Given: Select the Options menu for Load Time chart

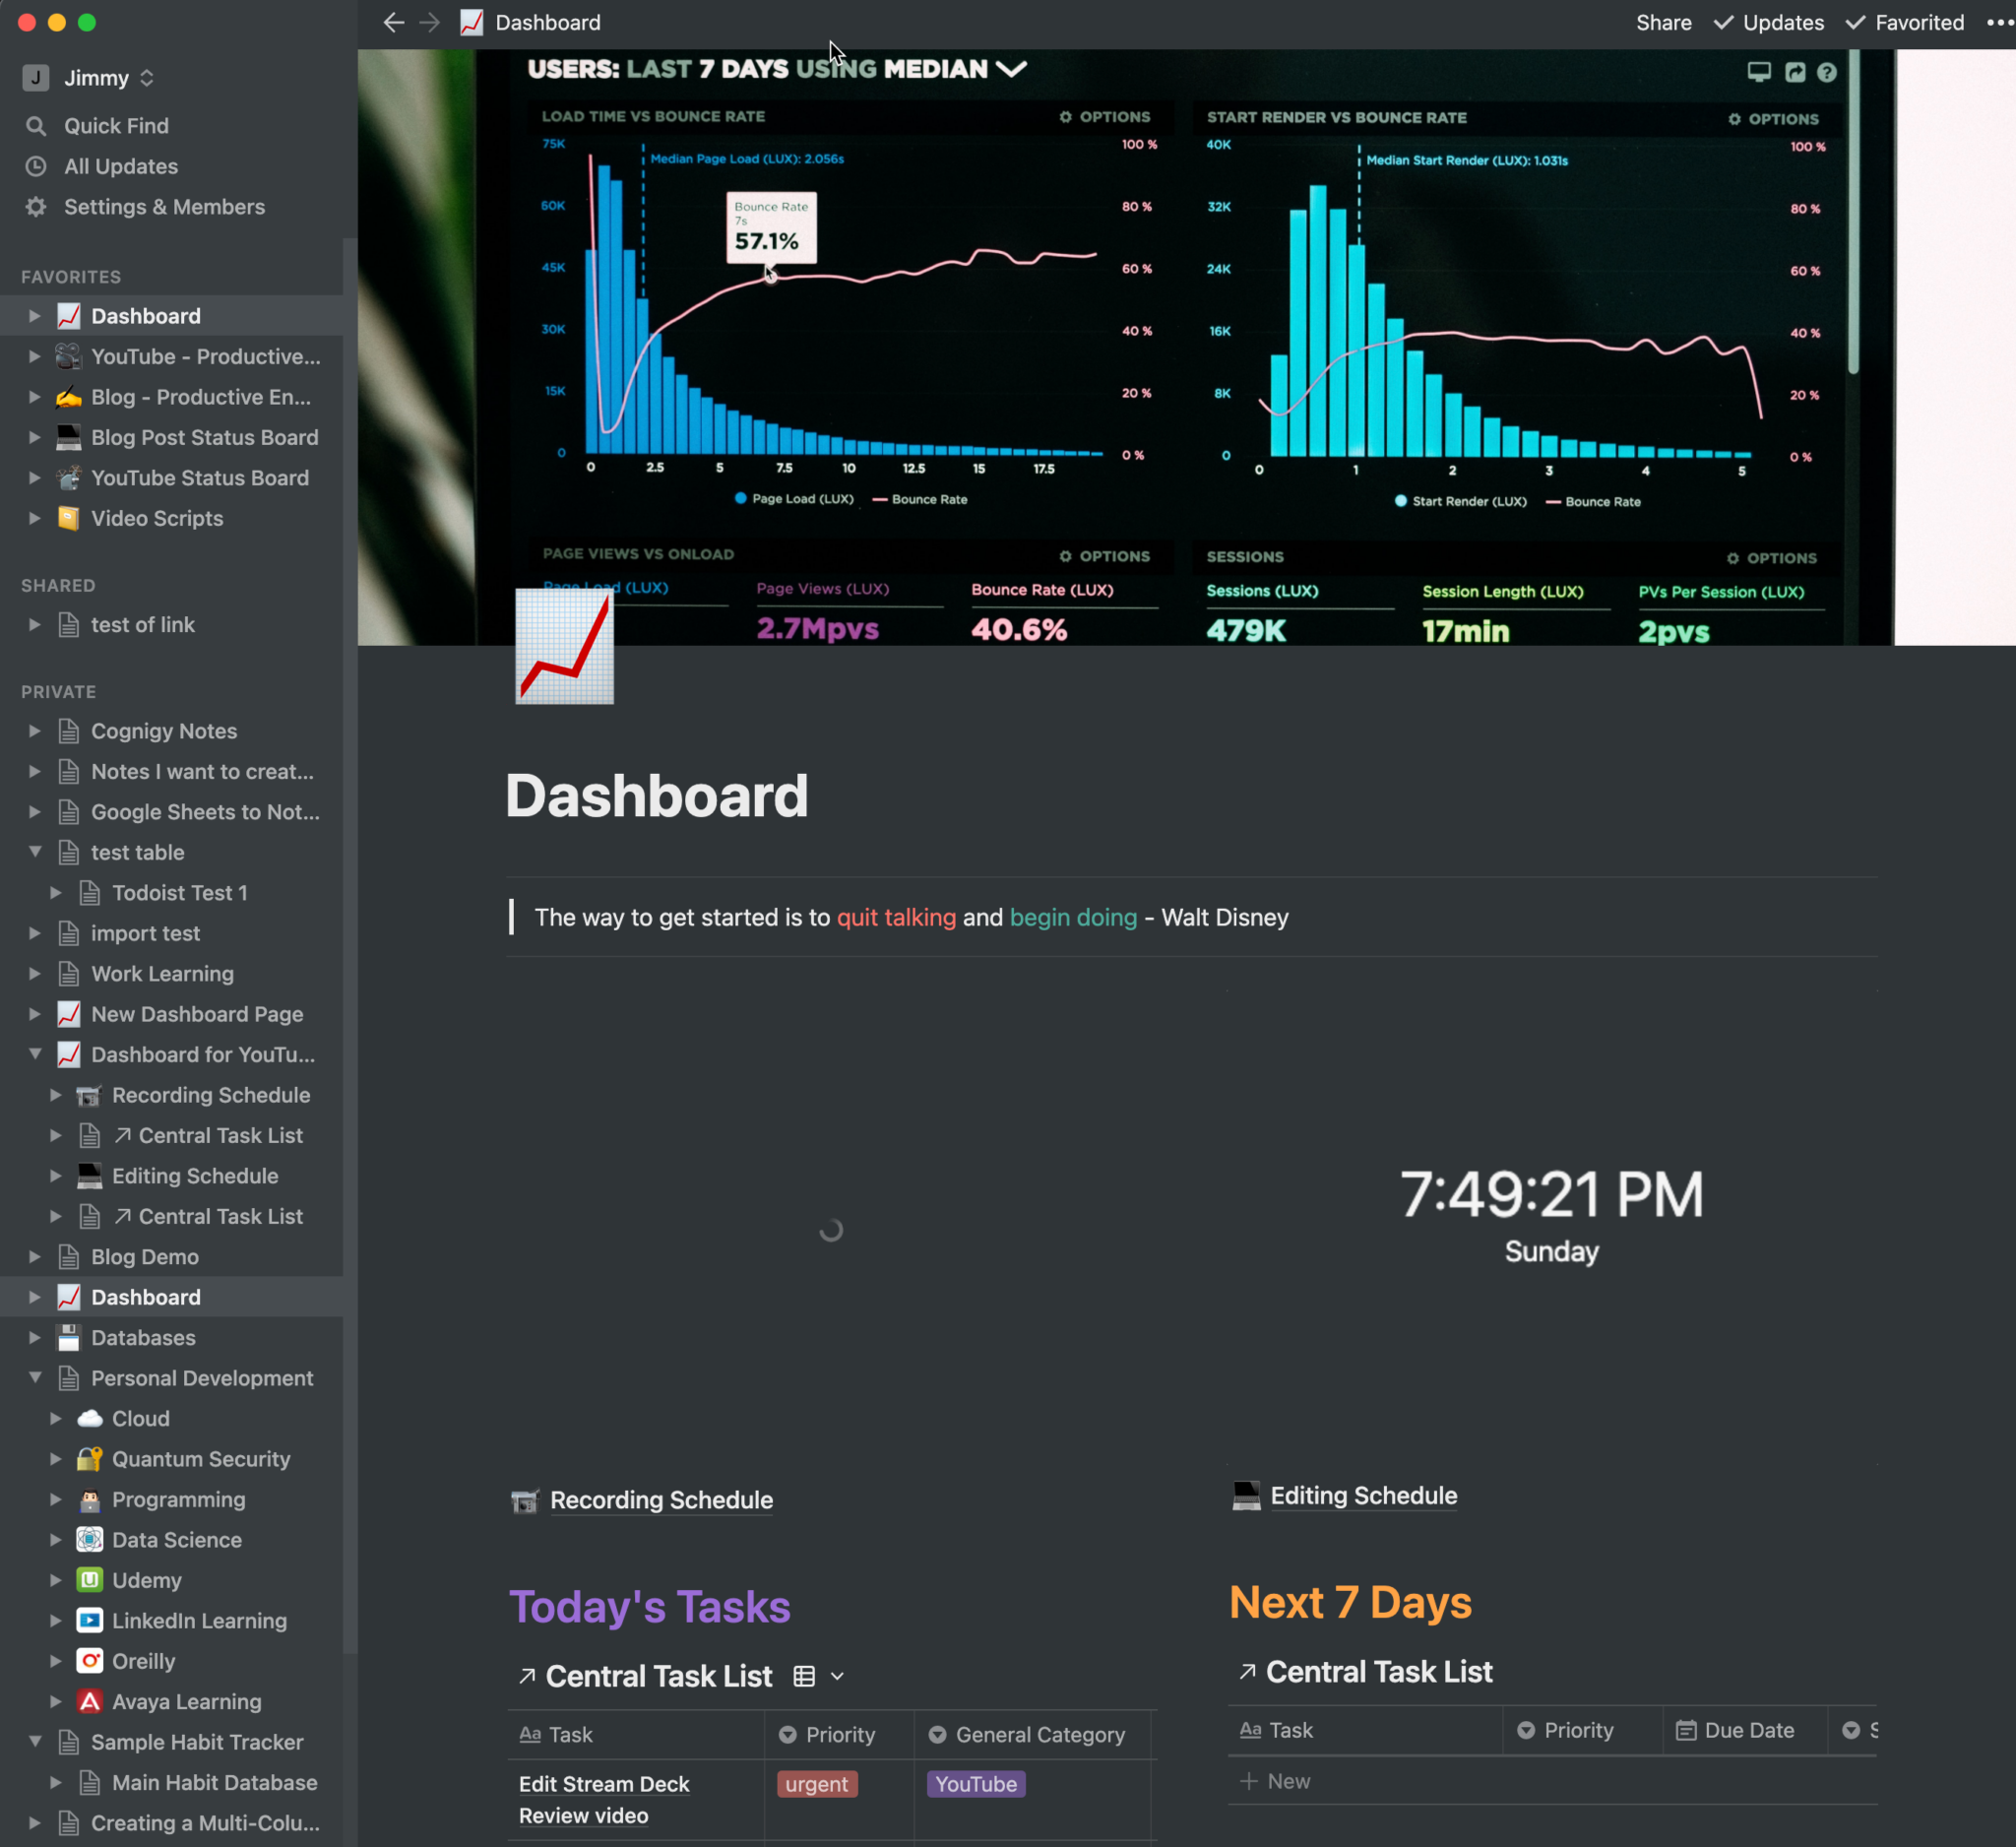Looking at the screenshot, I should (1104, 117).
